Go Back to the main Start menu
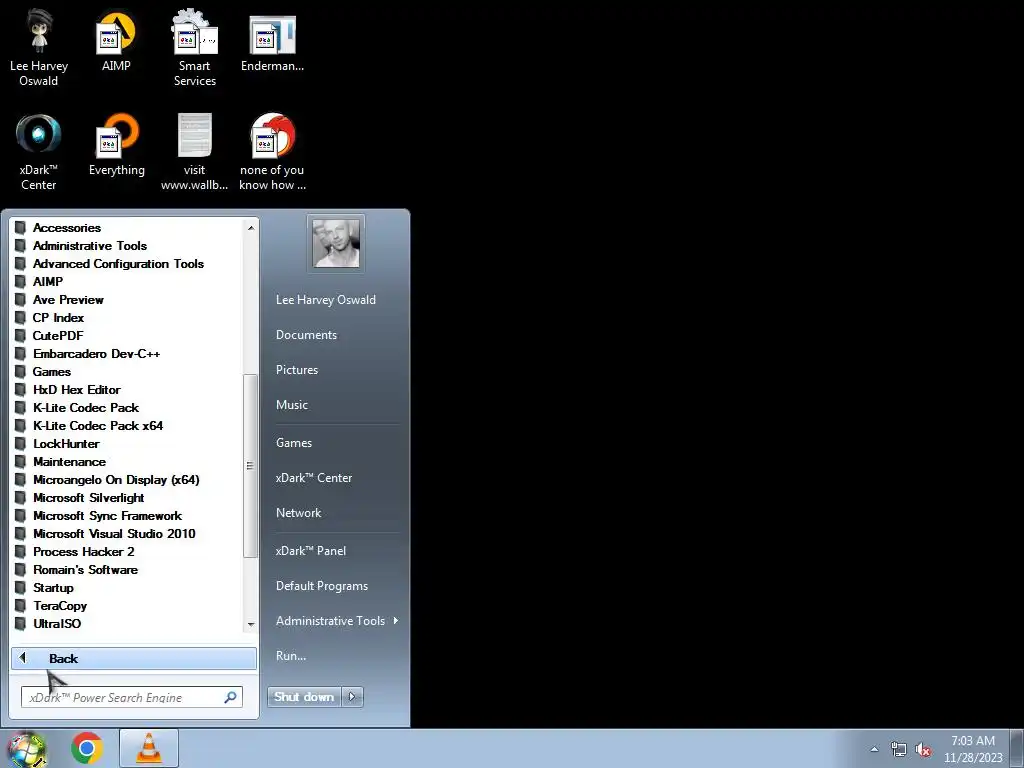Image resolution: width=1024 pixels, height=768 pixels. (134, 658)
